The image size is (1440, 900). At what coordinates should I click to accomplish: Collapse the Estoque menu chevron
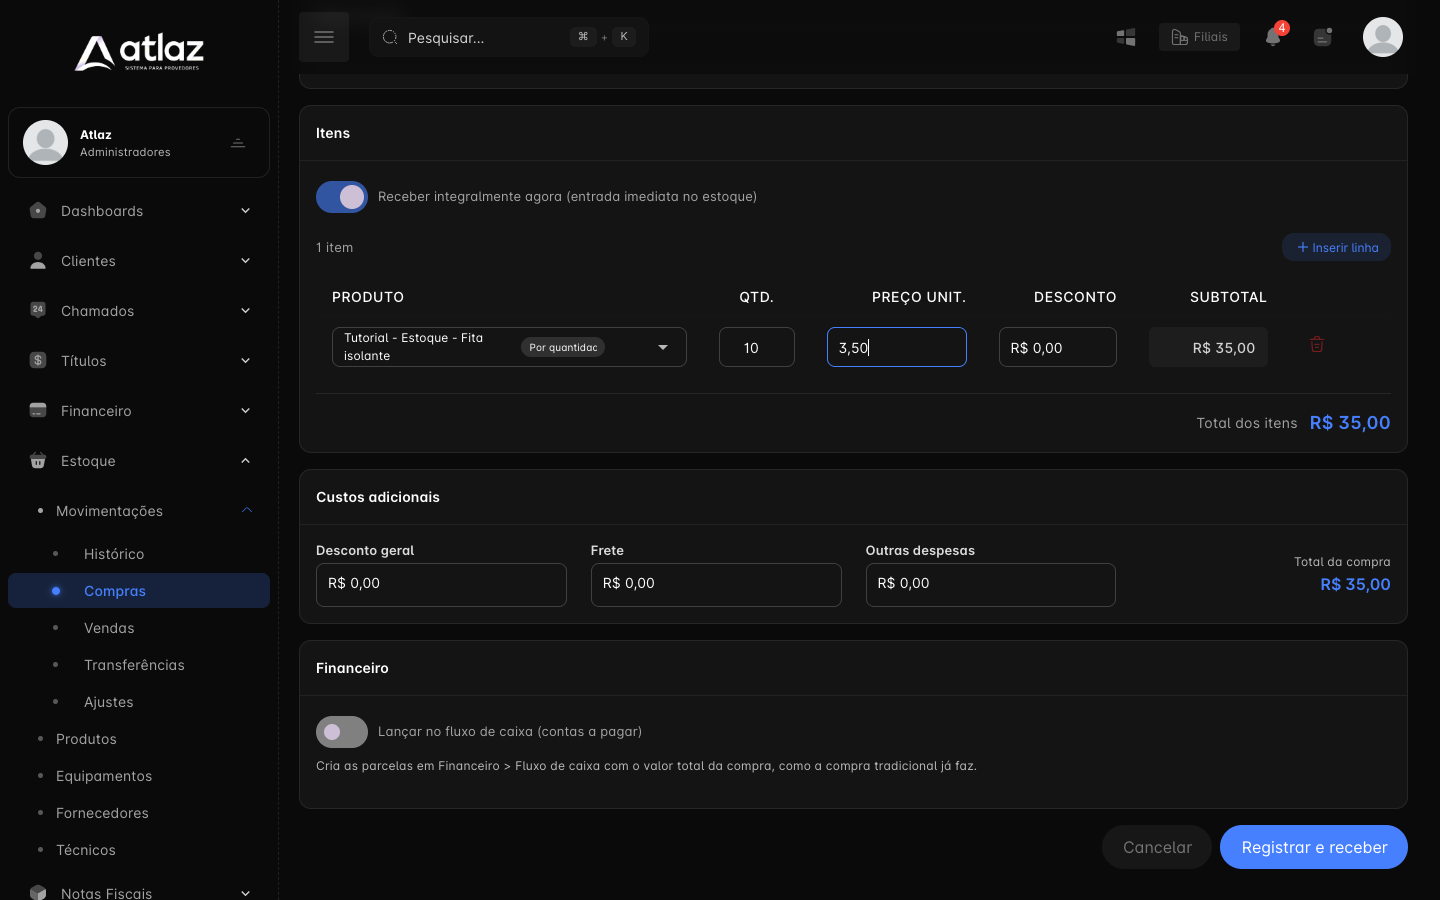(x=245, y=461)
